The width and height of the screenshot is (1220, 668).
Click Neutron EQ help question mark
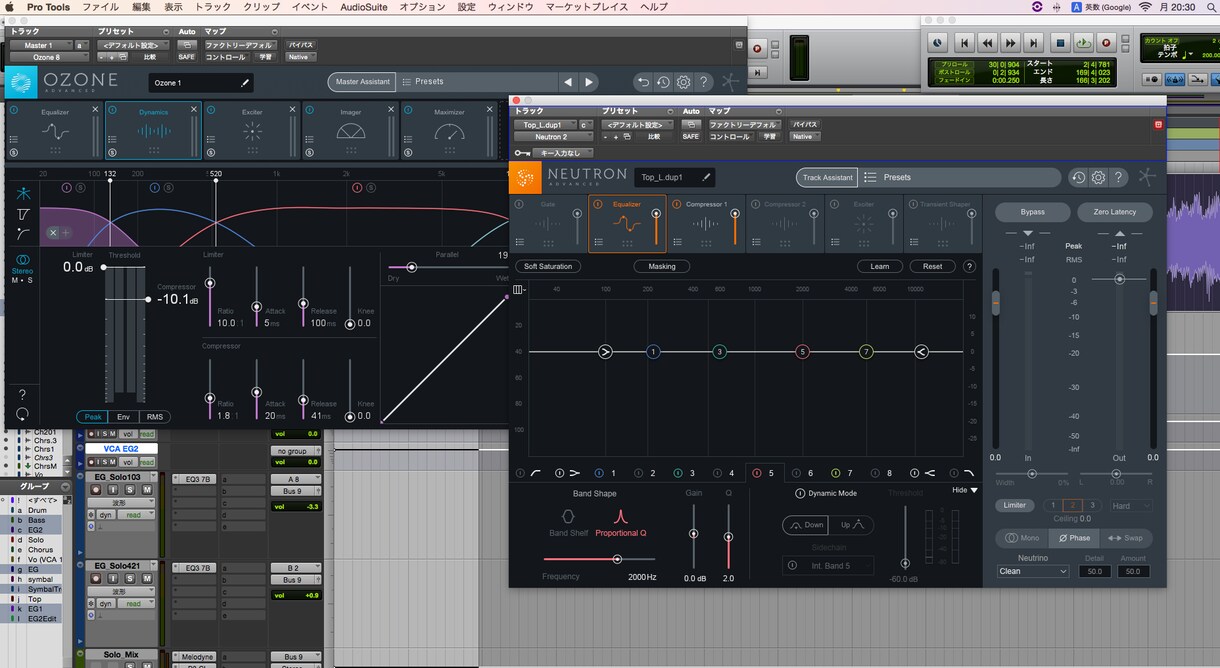click(x=969, y=266)
